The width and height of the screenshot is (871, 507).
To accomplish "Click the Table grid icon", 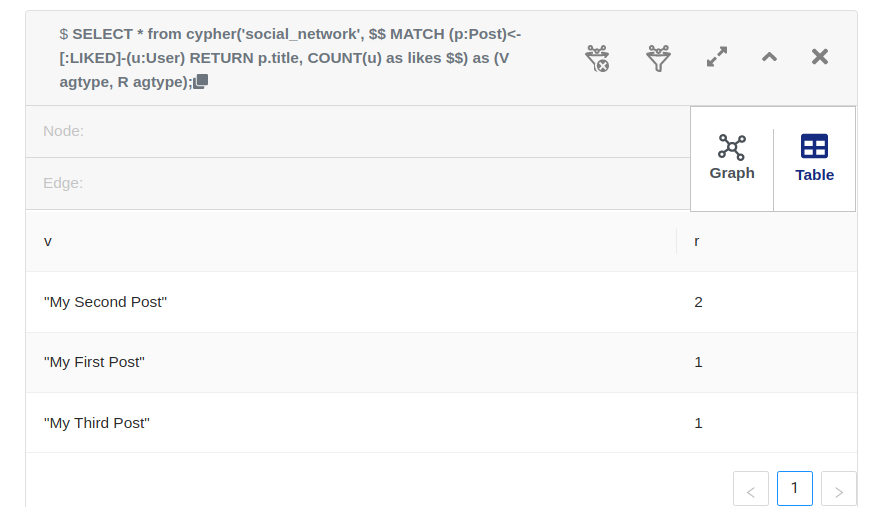I will pos(814,147).
